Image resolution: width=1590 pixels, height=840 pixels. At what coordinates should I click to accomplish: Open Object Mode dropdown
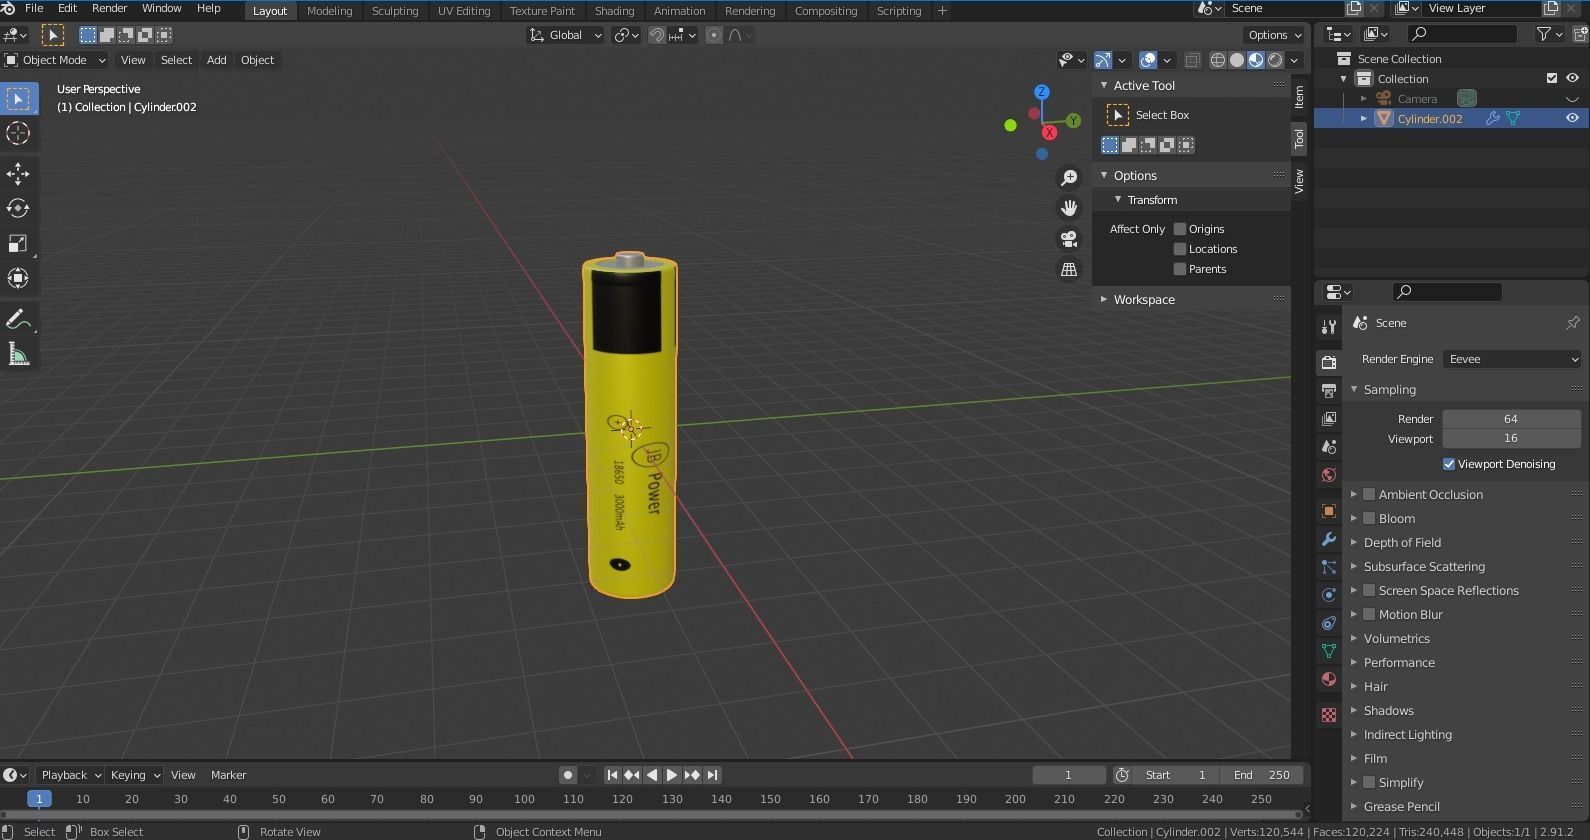point(55,60)
